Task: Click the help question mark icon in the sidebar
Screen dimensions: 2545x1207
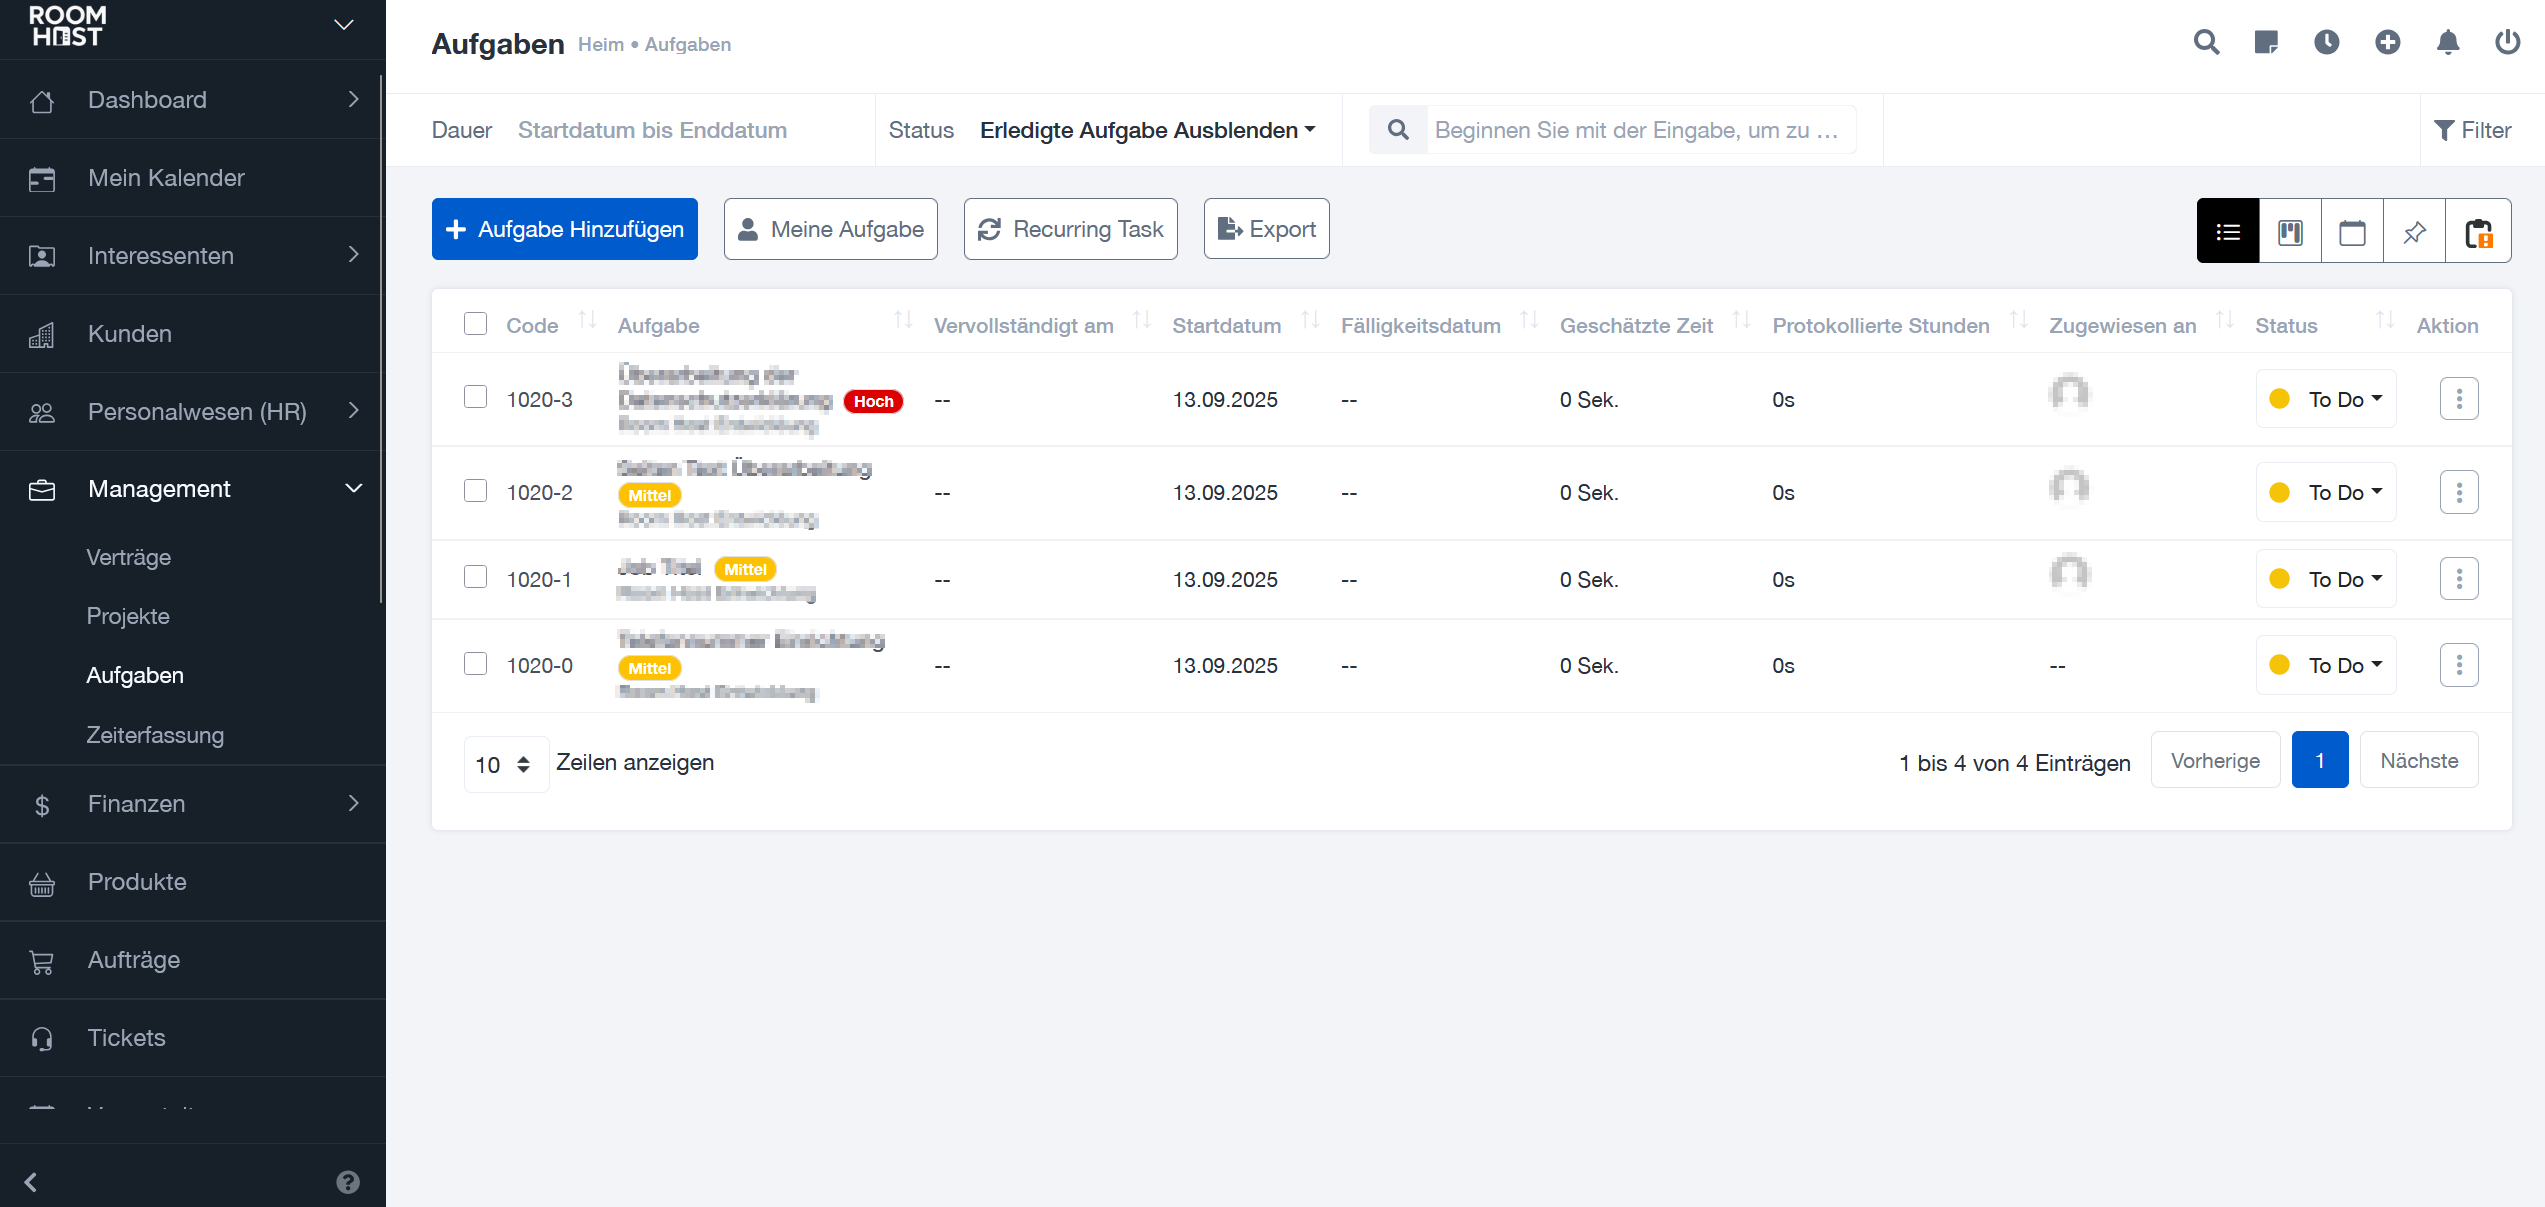Action: 347,1182
